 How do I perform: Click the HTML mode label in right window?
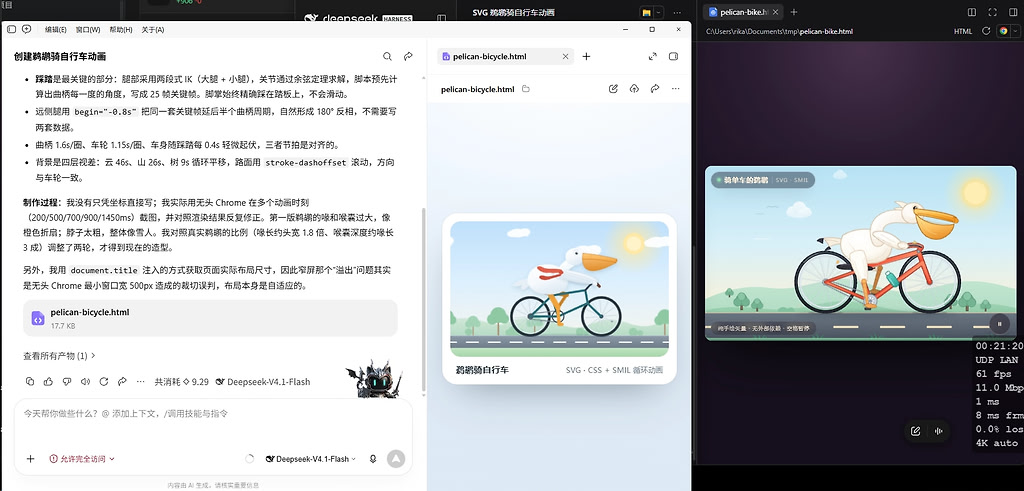coord(963,31)
